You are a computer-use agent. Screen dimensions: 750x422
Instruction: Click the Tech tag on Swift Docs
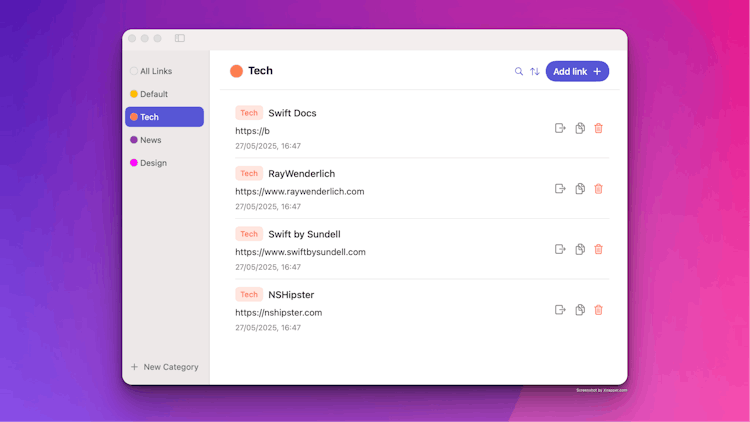pyautogui.click(x=249, y=113)
